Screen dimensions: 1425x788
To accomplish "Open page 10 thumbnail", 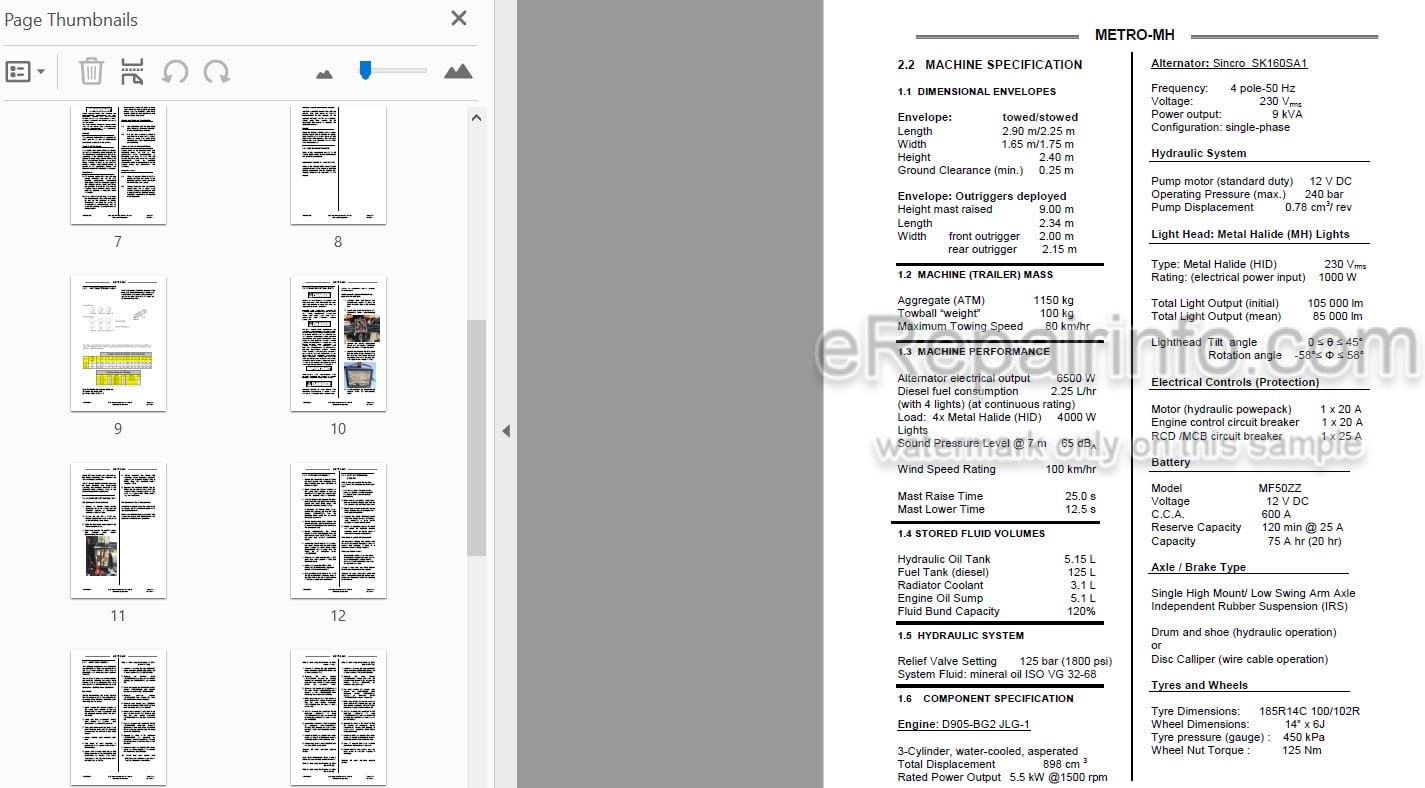I will 338,344.
